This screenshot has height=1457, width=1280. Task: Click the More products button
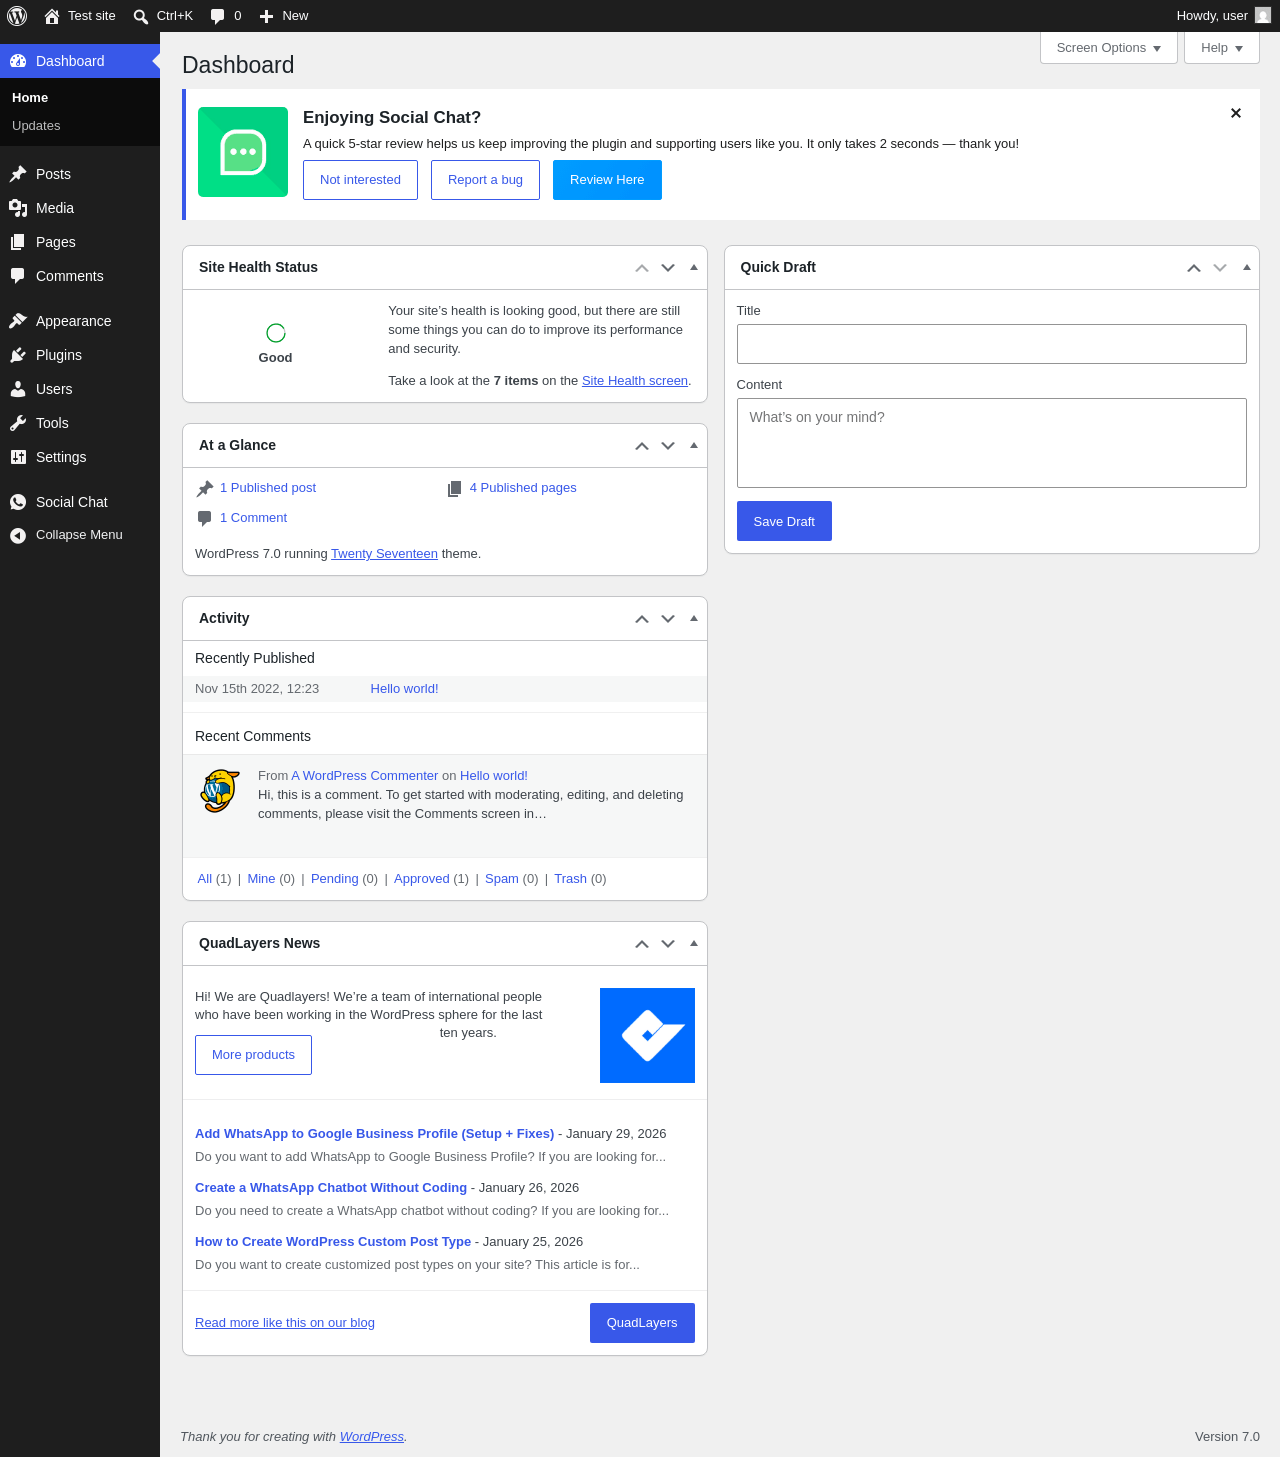coord(253,1055)
